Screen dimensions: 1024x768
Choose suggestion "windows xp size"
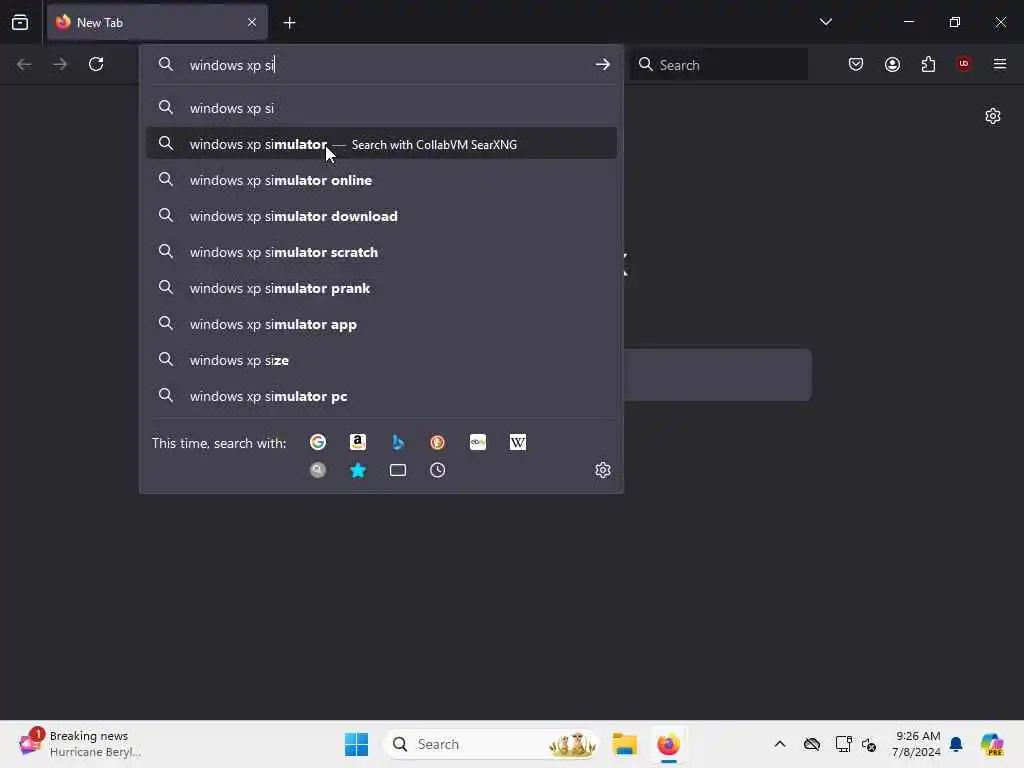click(381, 360)
